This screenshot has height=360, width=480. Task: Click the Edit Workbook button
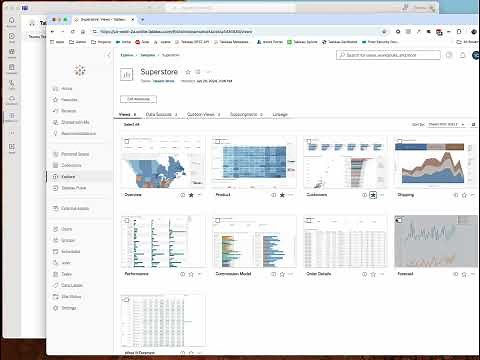point(138,99)
